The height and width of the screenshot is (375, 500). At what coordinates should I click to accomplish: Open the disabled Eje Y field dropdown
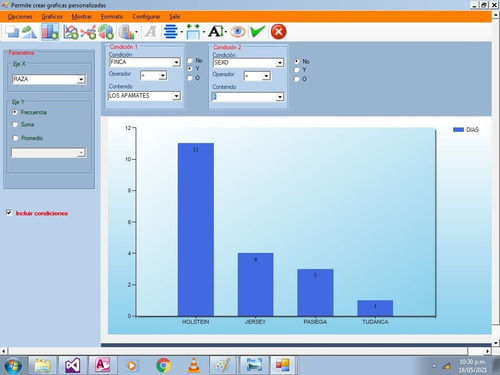point(81,153)
